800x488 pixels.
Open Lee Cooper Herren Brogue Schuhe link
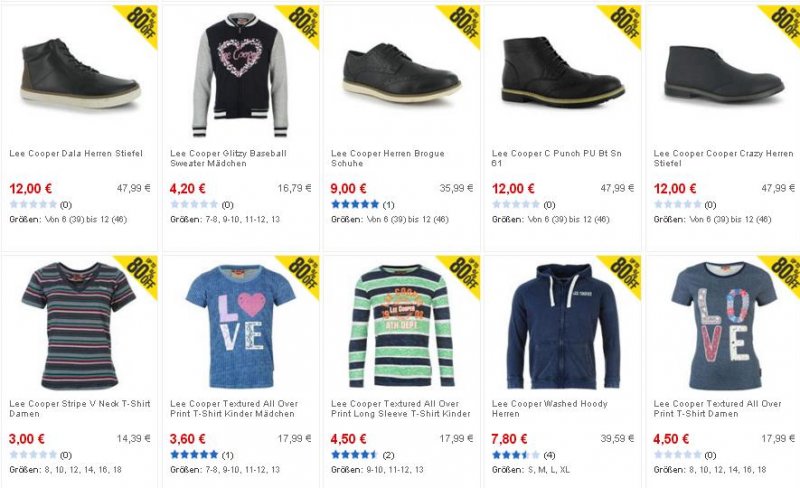(x=388, y=158)
